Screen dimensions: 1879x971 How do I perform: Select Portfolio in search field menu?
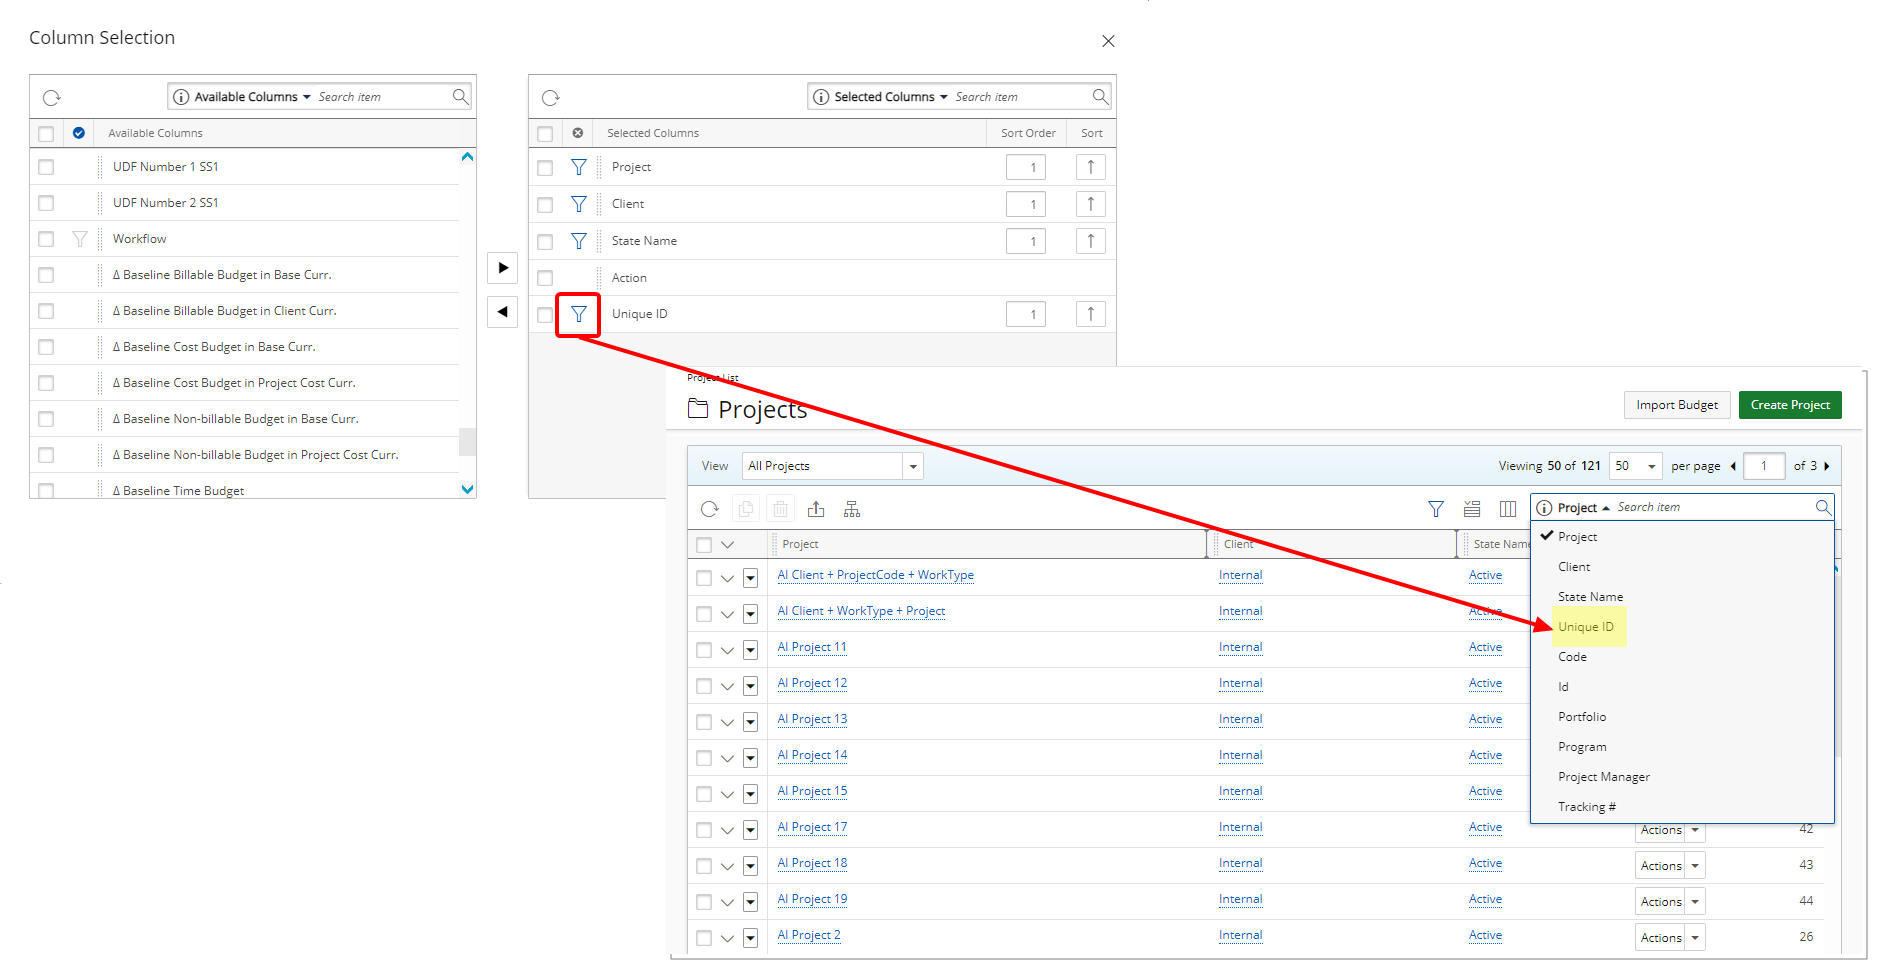pyautogui.click(x=1582, y=717)
